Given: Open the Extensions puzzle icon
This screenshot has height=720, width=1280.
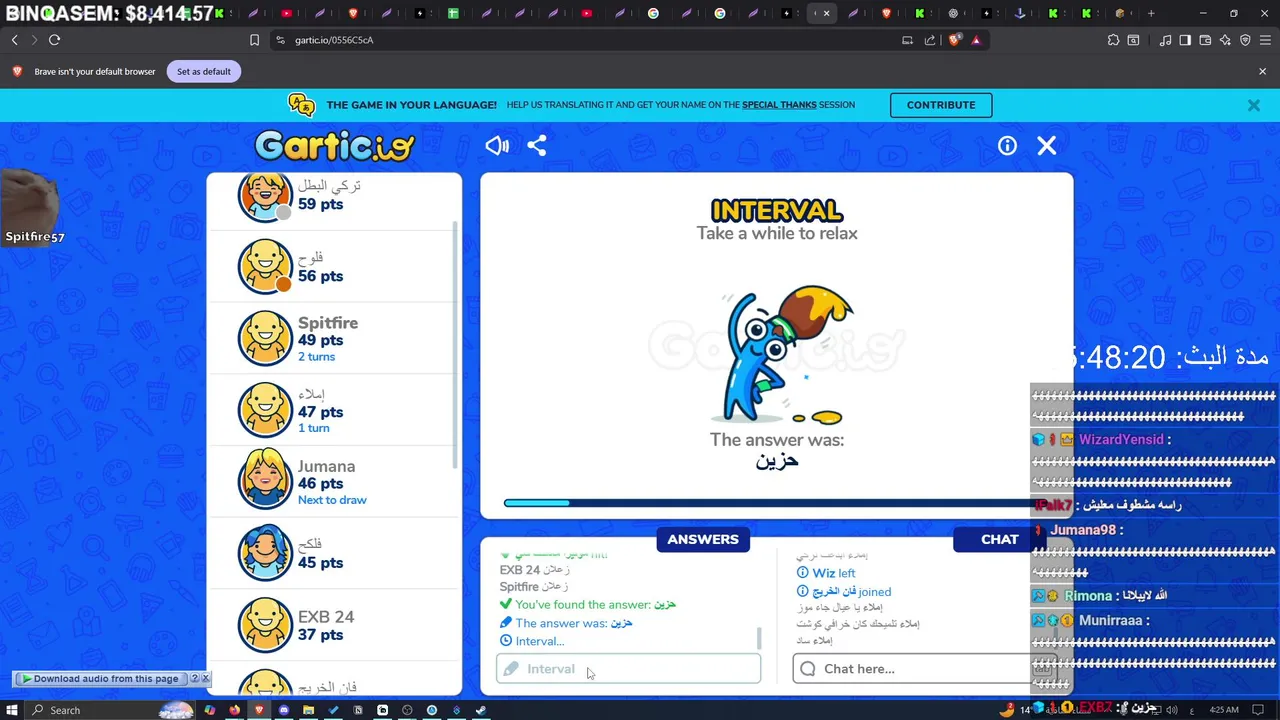Looking at the screenshot, I should click(1113, 40).
